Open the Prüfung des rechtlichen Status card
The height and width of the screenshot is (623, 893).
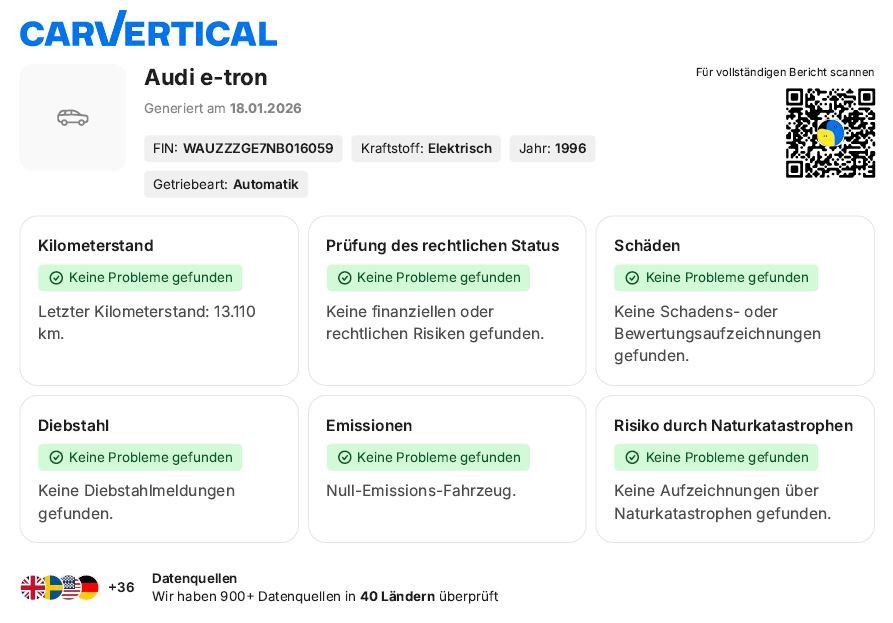click(447, 300)
